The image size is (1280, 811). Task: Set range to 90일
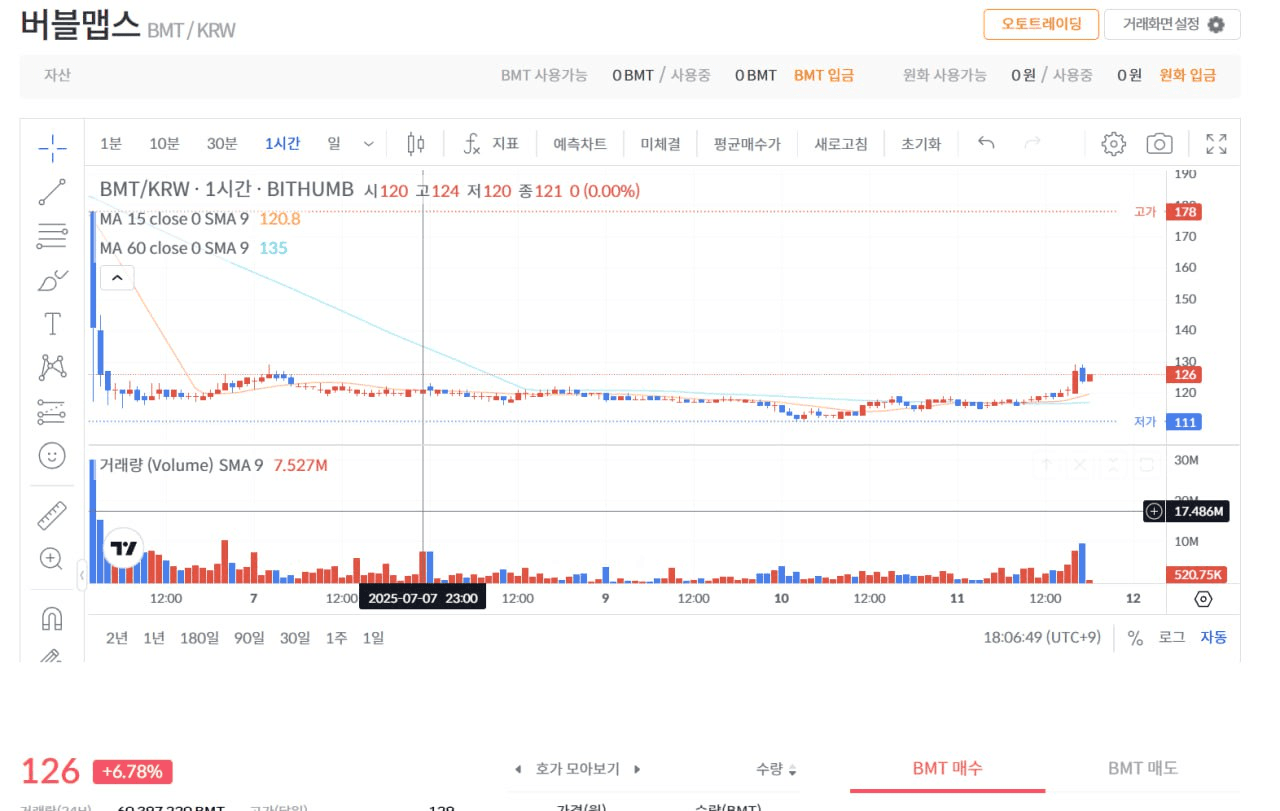pyautogui.click(x=249, y=637)
